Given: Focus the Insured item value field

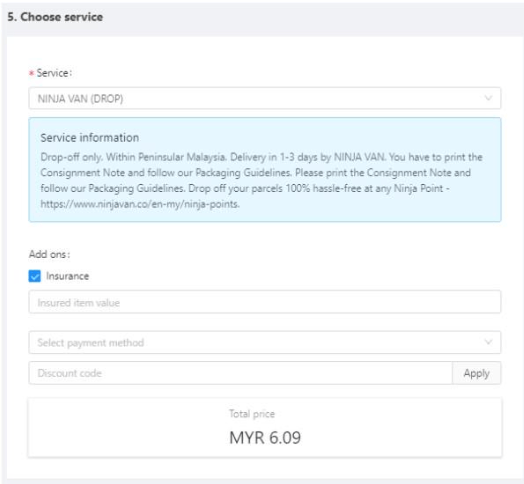Looking at the screenshot, I should [265, 302].
